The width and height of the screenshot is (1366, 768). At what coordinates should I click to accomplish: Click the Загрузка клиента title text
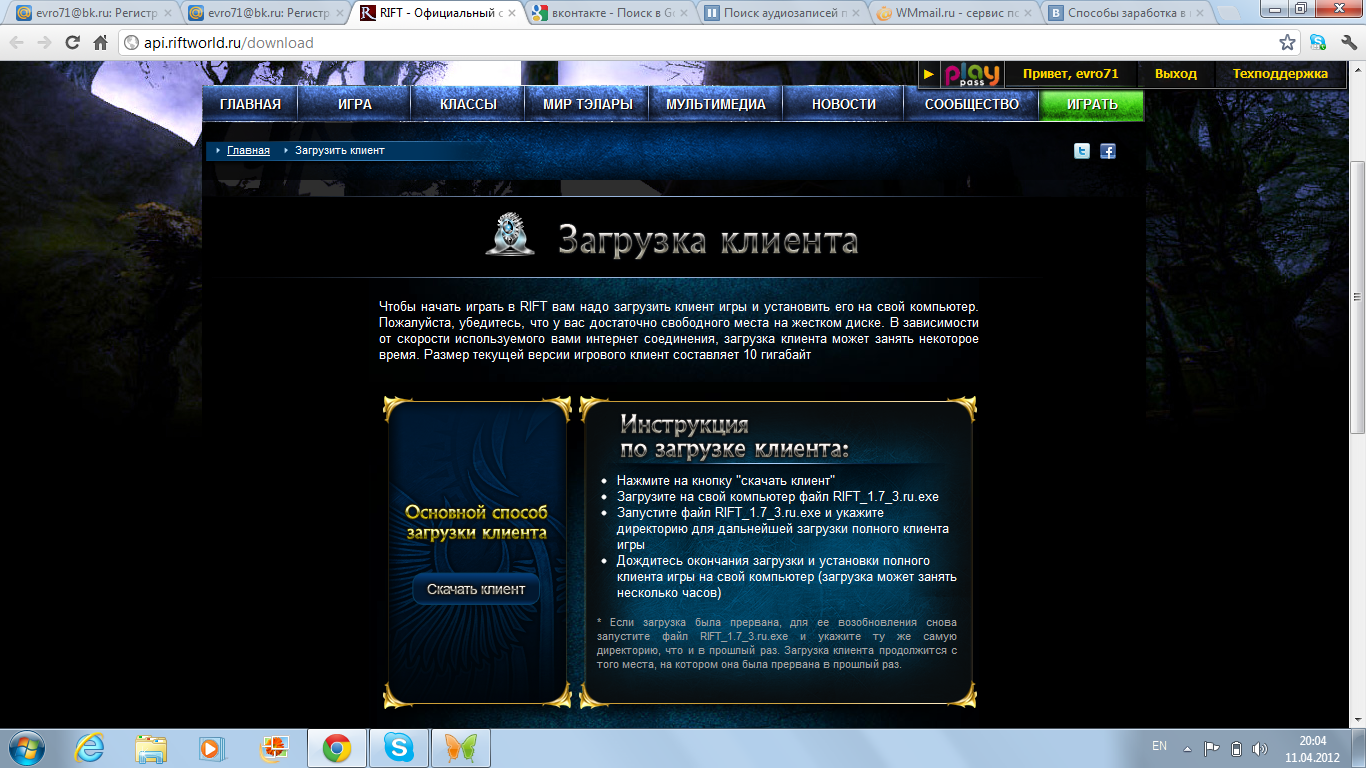point(708,240)
